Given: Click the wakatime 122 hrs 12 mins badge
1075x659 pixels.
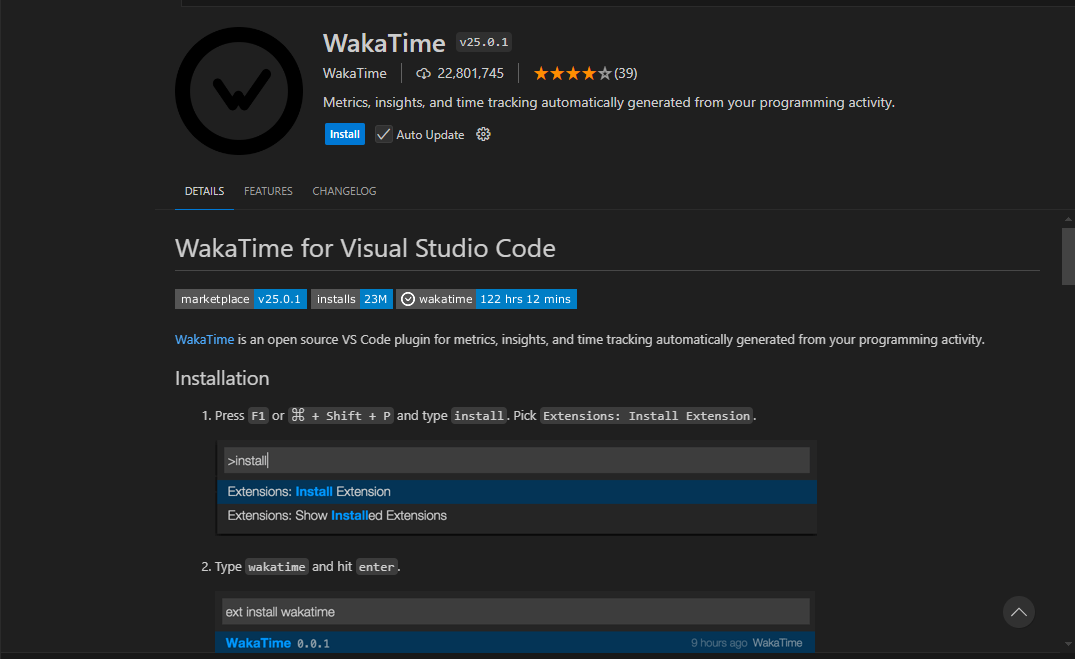Looking at the screenshot, I should (x=486, y=299).
